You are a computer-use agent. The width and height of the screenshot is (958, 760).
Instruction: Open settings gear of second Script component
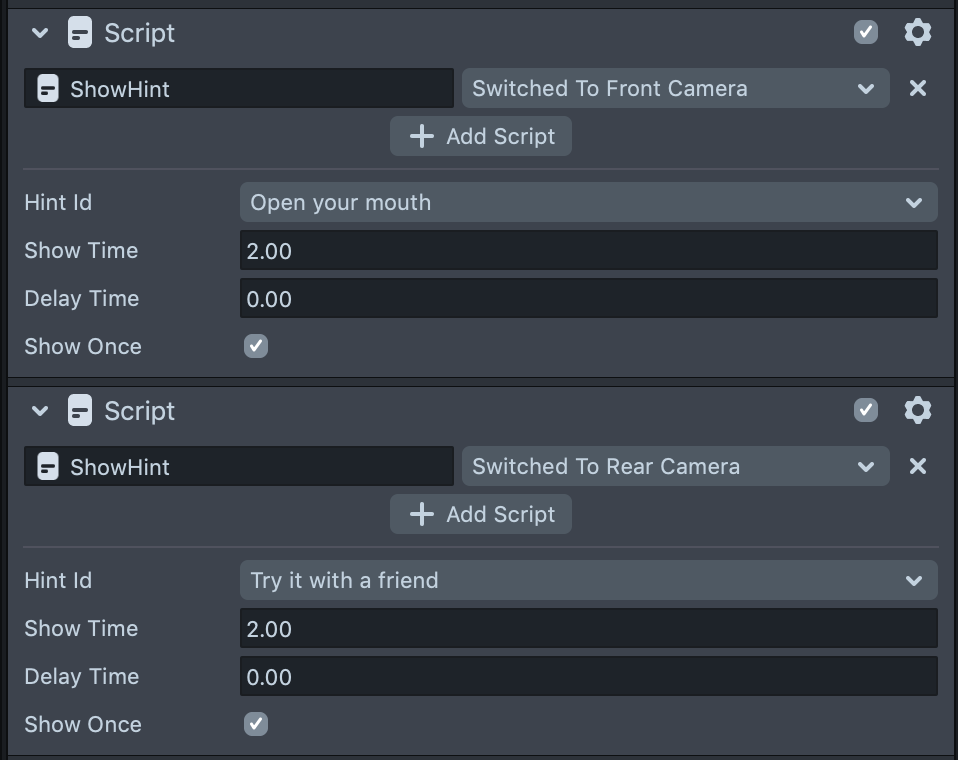click(917, 411)
